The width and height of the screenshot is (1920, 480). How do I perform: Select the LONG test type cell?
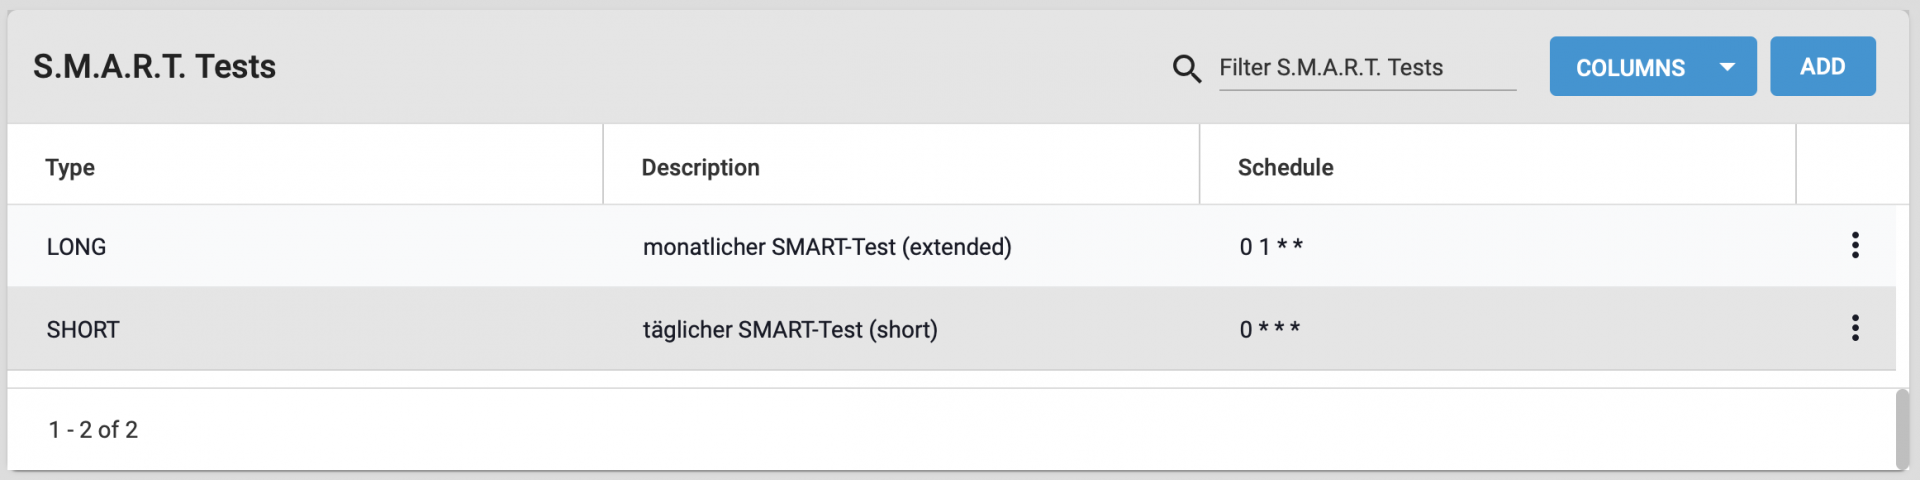[76, 247]
